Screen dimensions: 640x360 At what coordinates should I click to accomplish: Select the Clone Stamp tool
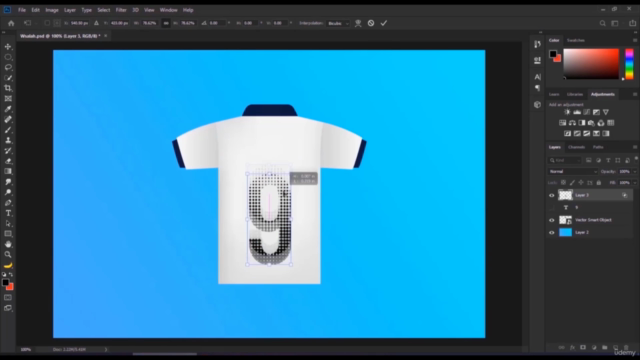[8, 140]
